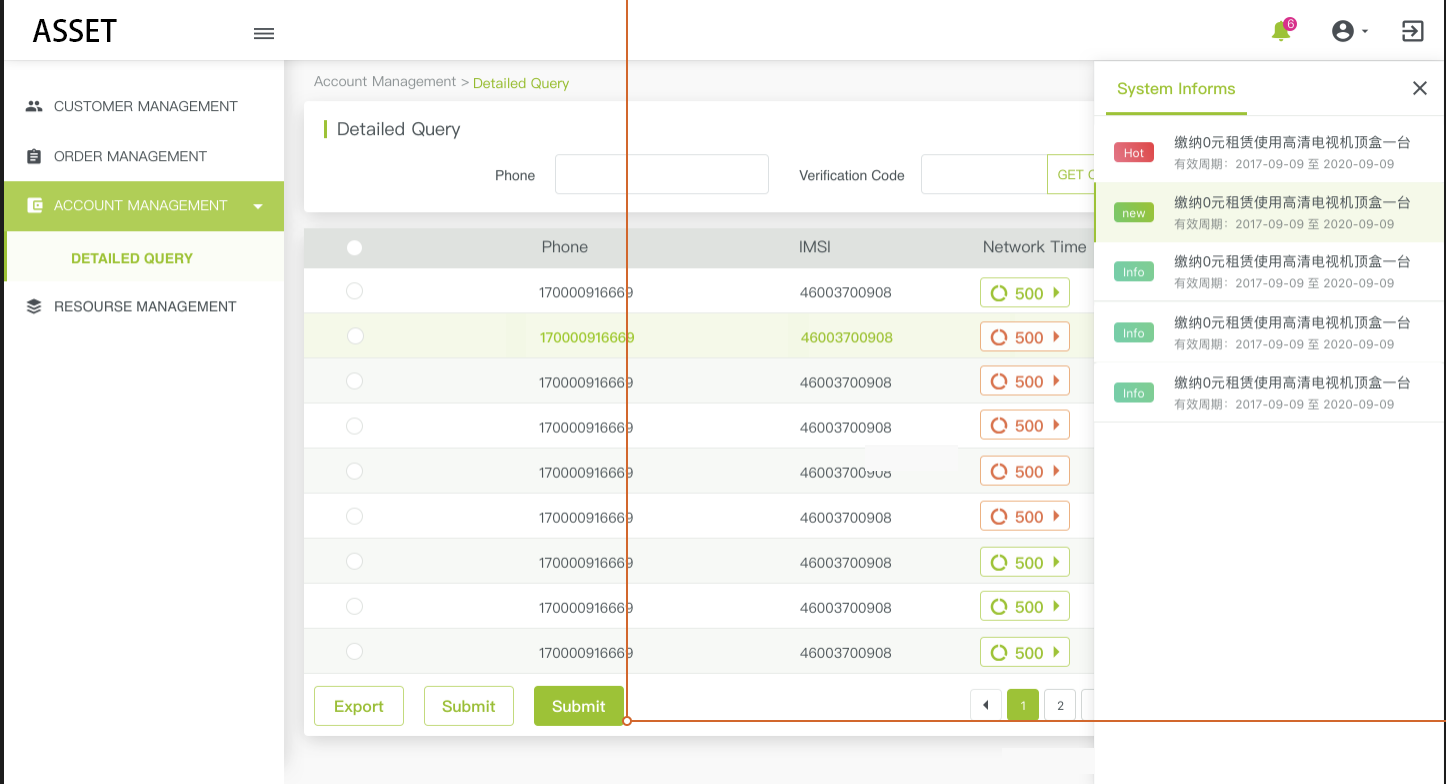This screenshot has width=1446, height=784.
Task: Click the Phone input field
Action: (x=661, y=174)
